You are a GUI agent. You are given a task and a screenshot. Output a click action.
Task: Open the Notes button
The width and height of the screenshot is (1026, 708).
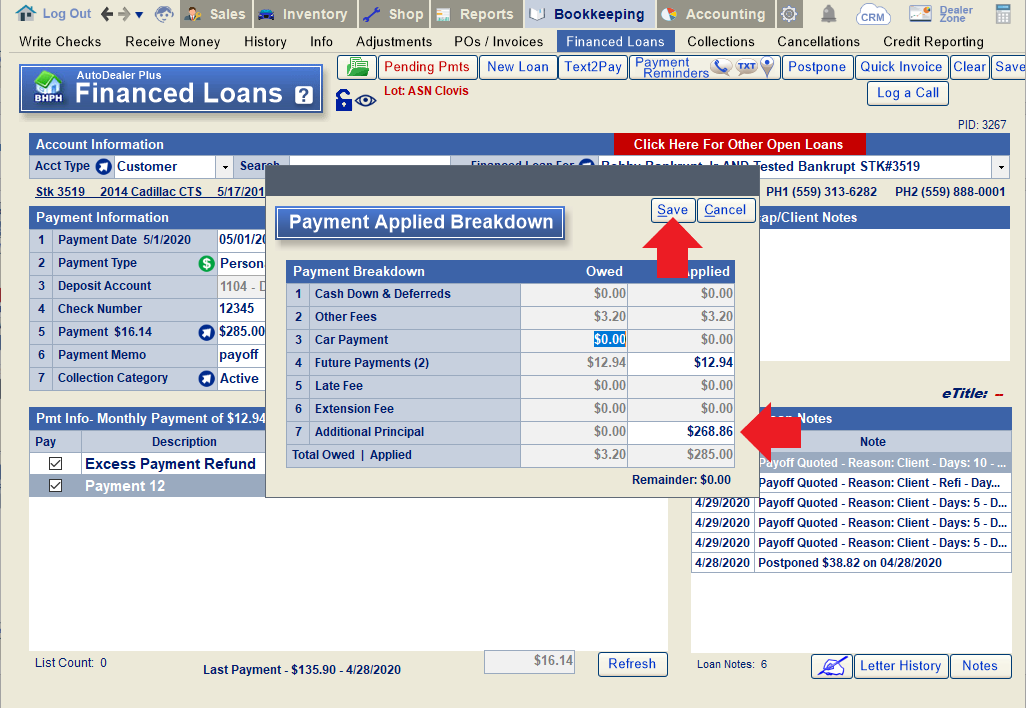tap(980, 666)
